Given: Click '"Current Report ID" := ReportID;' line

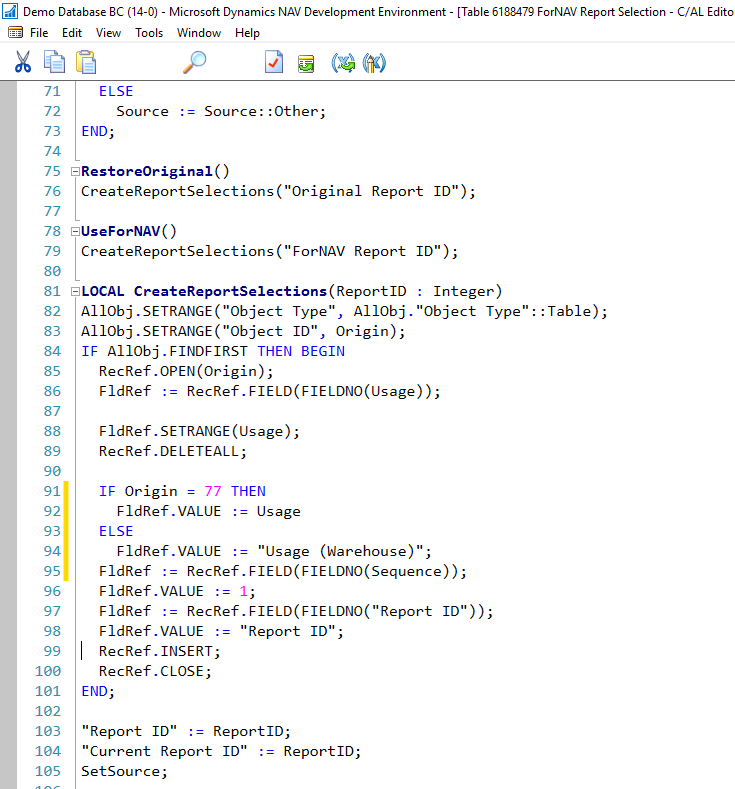Looking at the screenshot, I should pos(221,751).
